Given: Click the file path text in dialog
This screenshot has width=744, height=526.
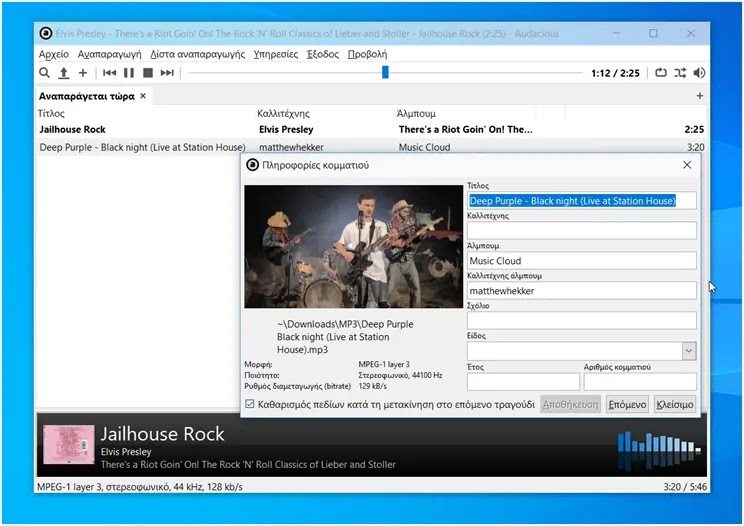Looking at the screenshot, I should point(345,337).
